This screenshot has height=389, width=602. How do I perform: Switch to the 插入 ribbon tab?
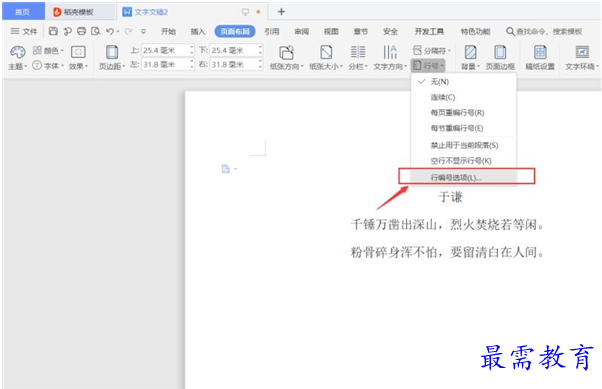coord(198,31)
